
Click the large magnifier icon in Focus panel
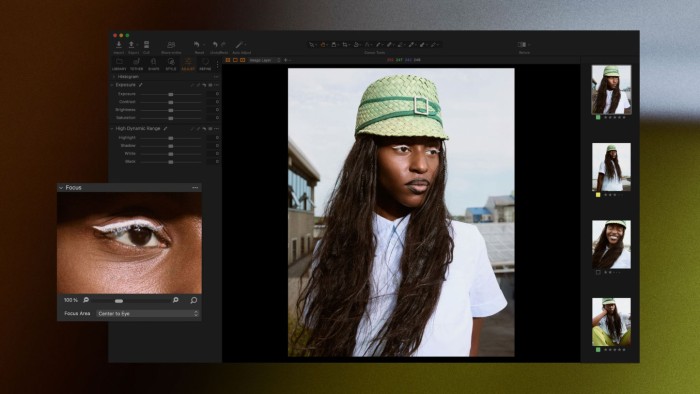[194, 300]
